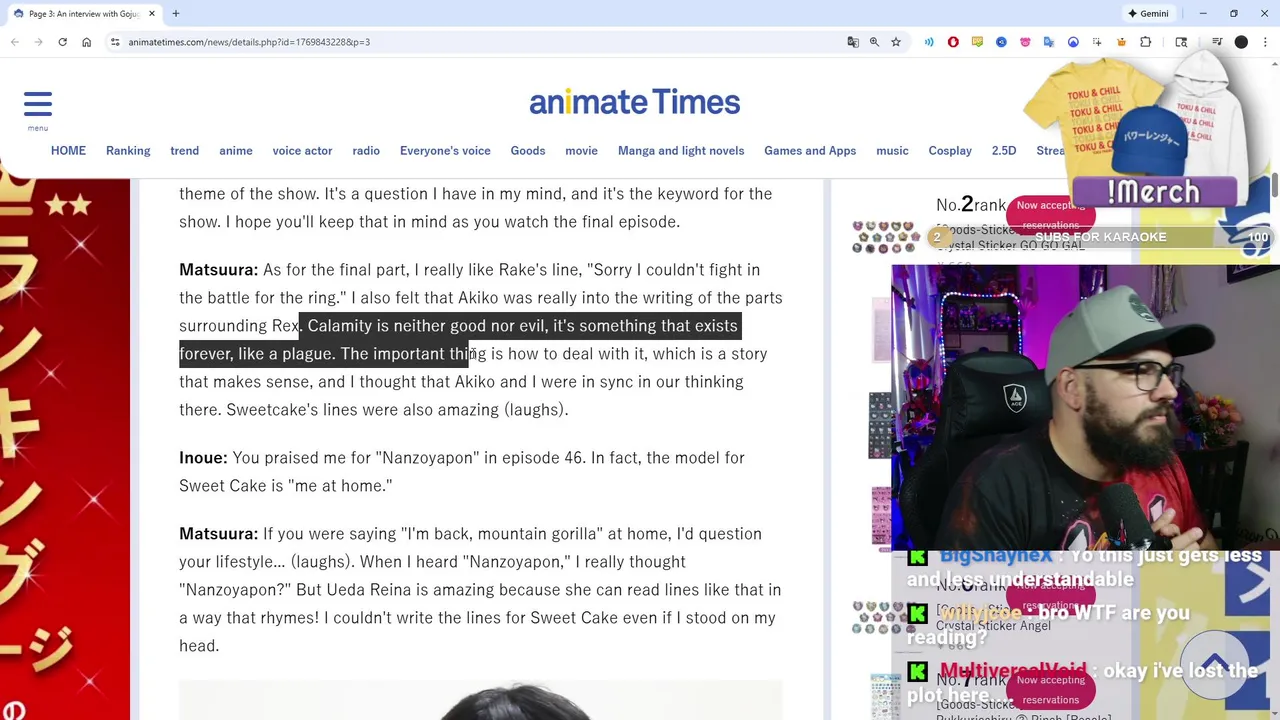Click the left-side red banner advertisement

click(65, 450)
